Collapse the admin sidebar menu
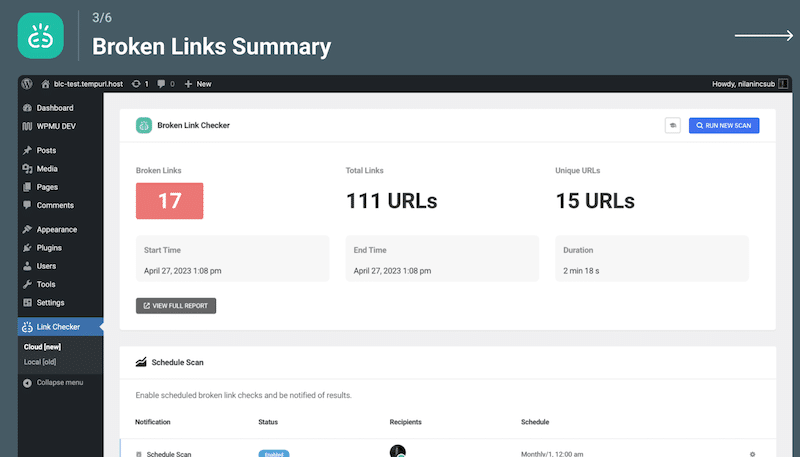The height and width of the screenshot is (457, 800). tap(53, 383)
